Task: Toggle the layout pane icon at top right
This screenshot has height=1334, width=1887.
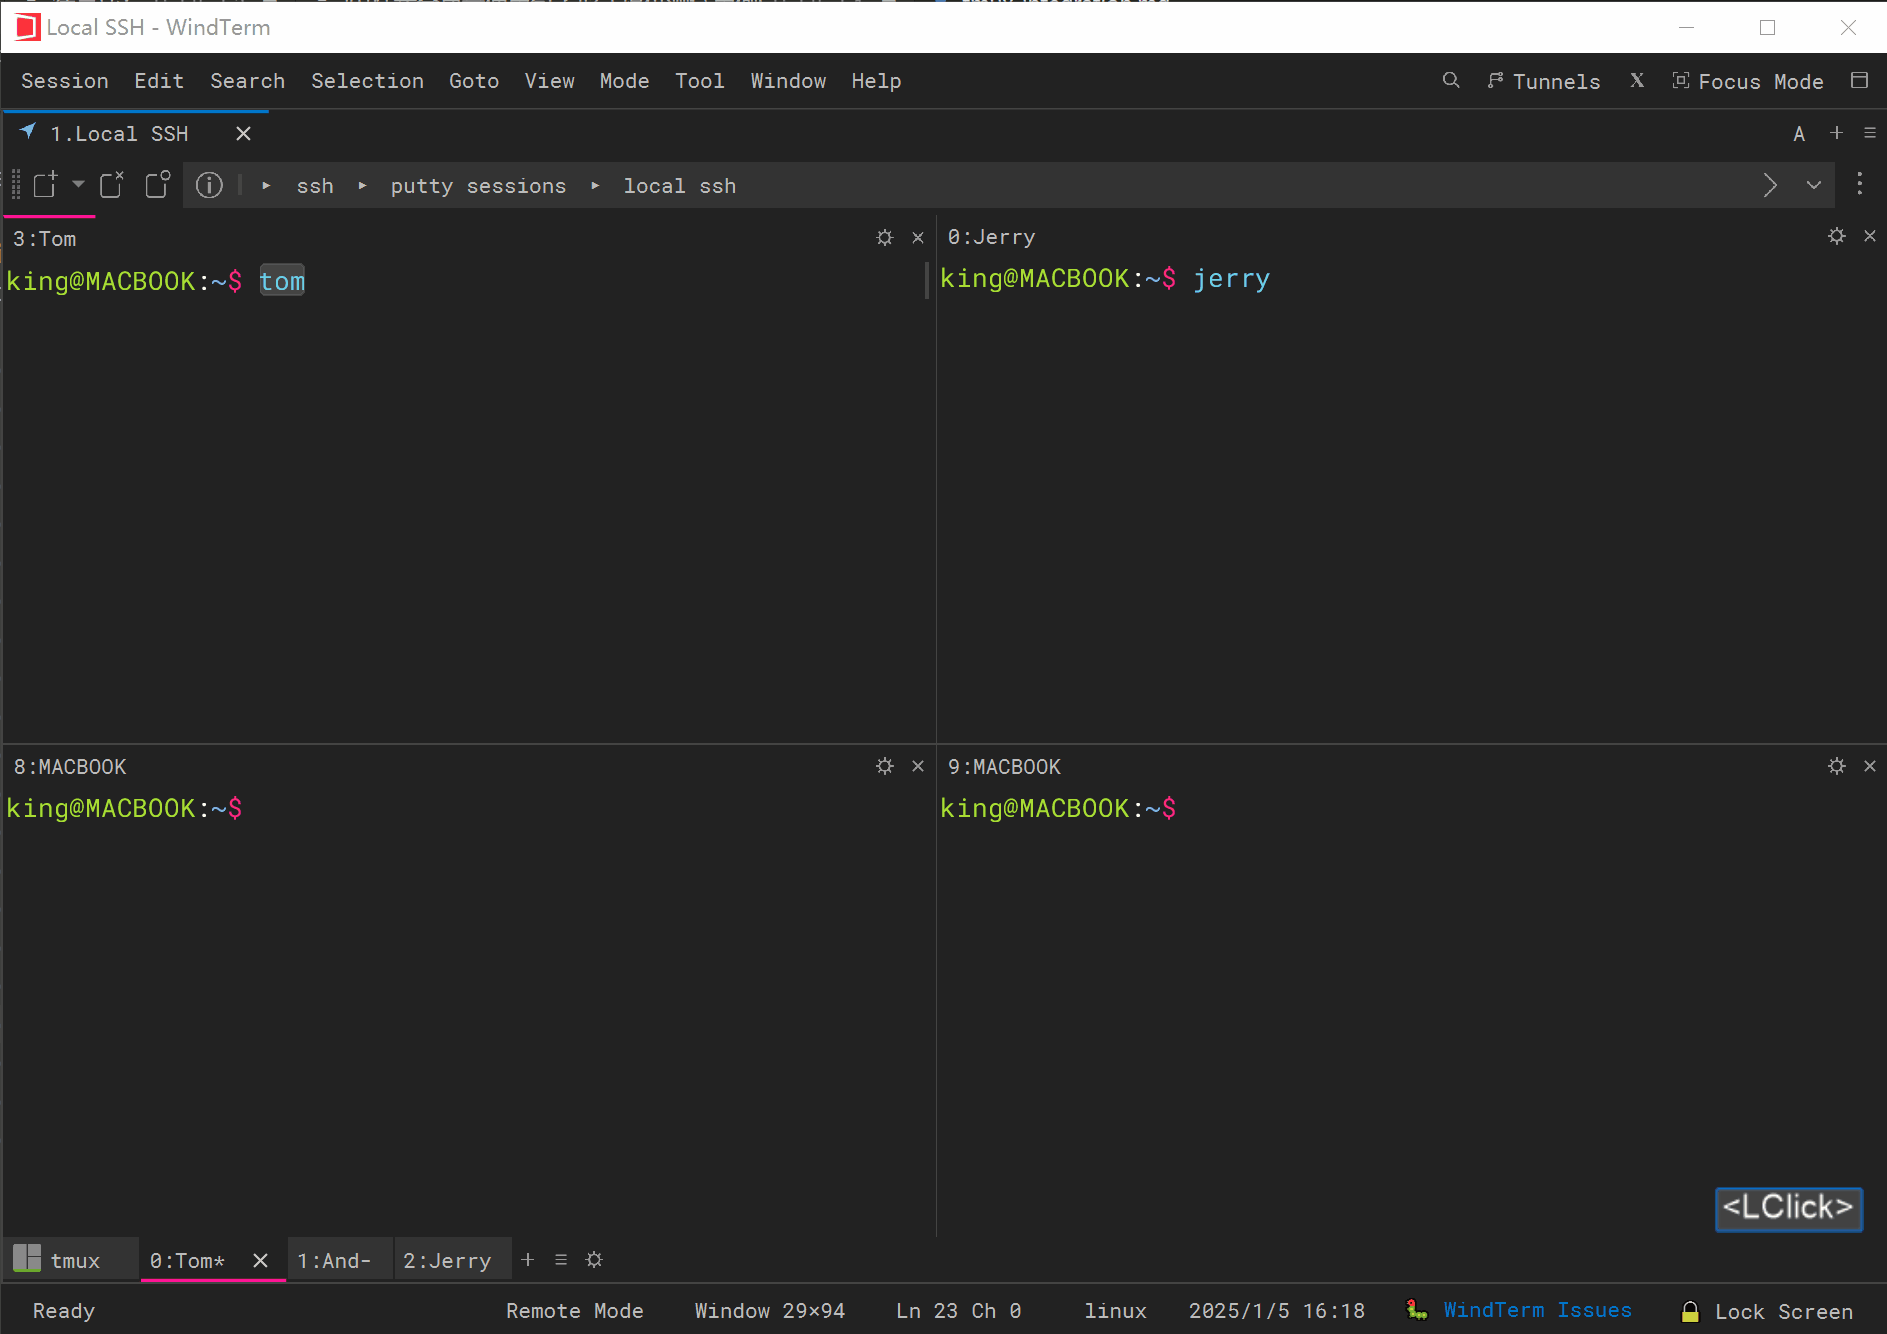Action: tap(1860, 81)
